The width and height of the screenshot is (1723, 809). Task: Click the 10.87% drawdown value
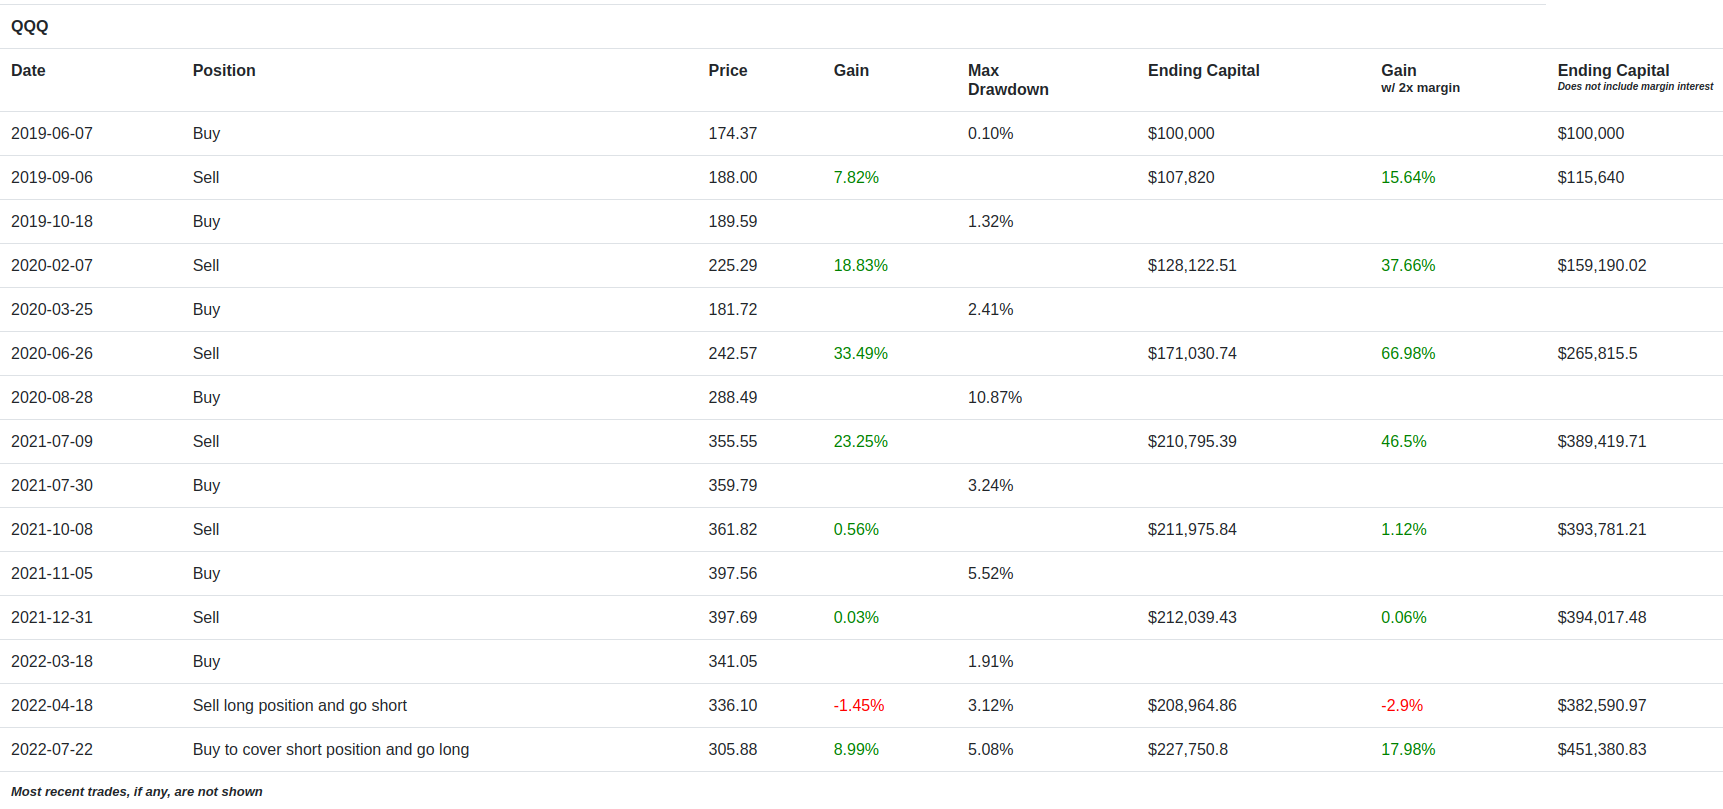pyautogui.click(x=995, y=398)
